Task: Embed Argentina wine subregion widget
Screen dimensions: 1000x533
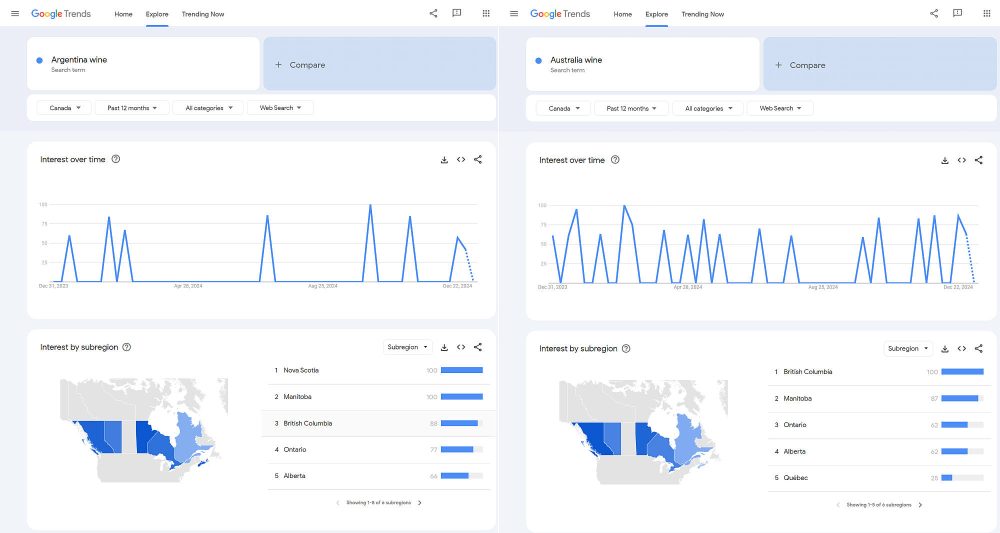Action: 461,347
